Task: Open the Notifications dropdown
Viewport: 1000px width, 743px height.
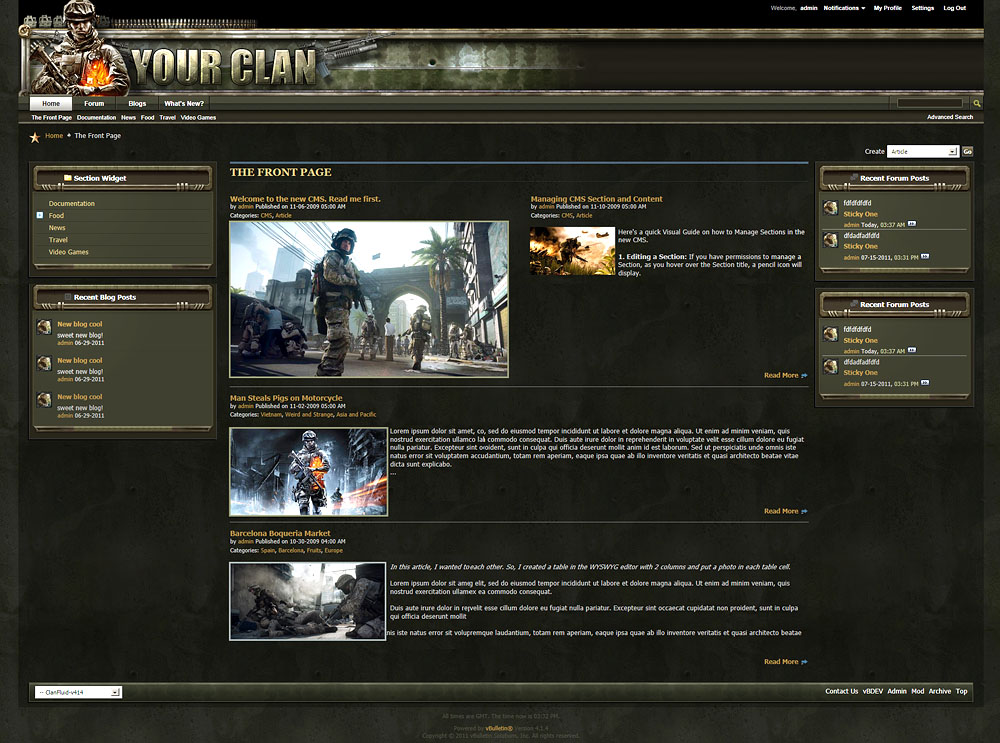Action: coord(844,8)
